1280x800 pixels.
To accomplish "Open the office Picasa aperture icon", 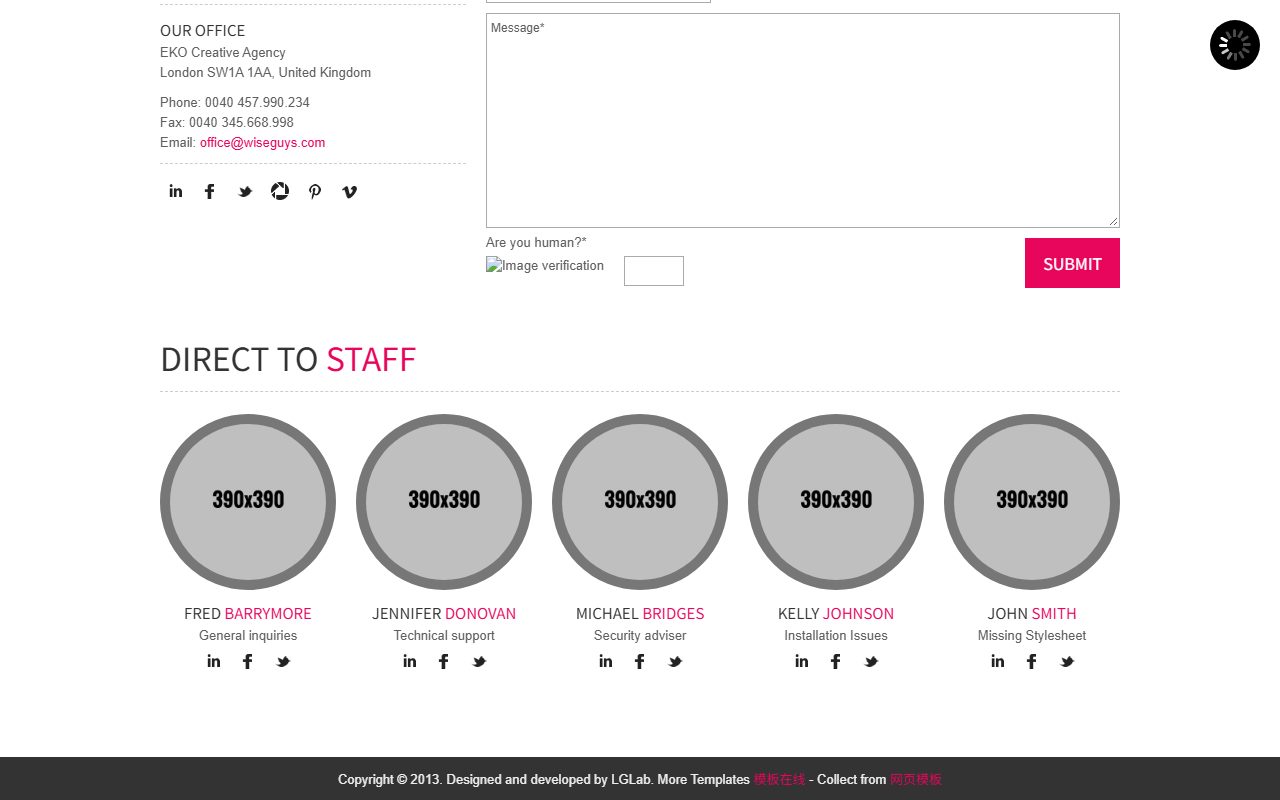I will point(280,191).
